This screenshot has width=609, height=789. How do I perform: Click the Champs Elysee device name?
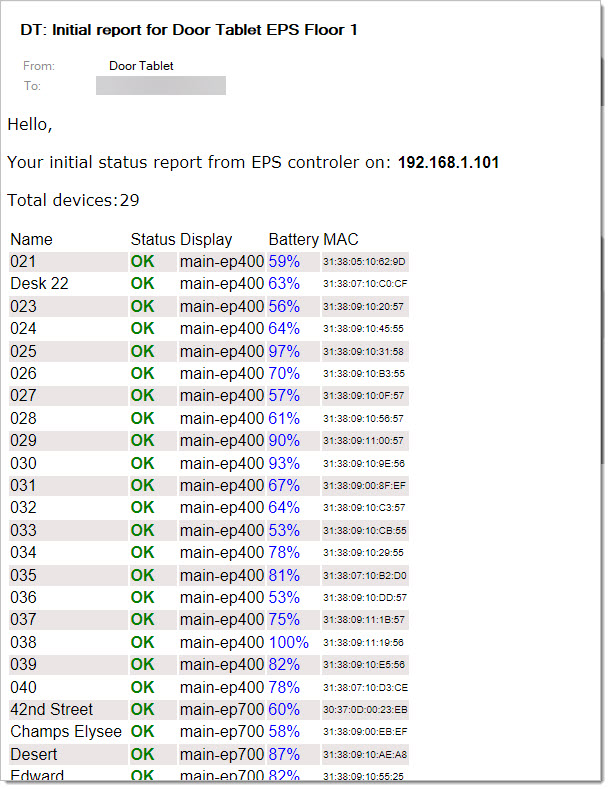tap(66, 732)
